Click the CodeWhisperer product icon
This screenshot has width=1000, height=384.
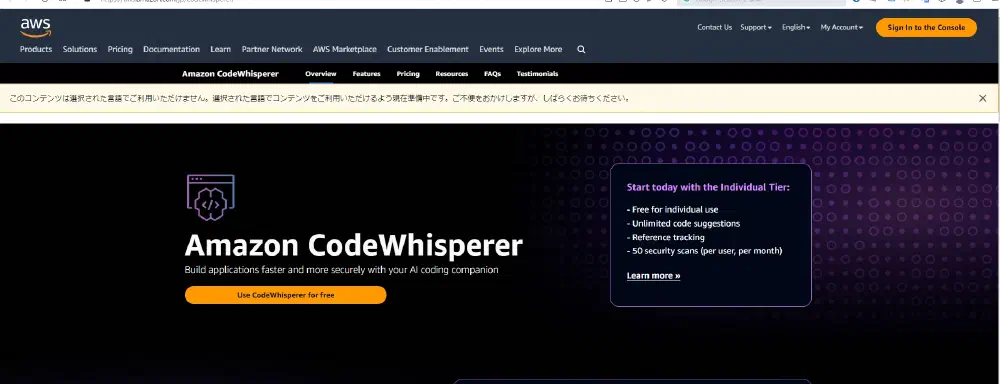coord(210,198)
